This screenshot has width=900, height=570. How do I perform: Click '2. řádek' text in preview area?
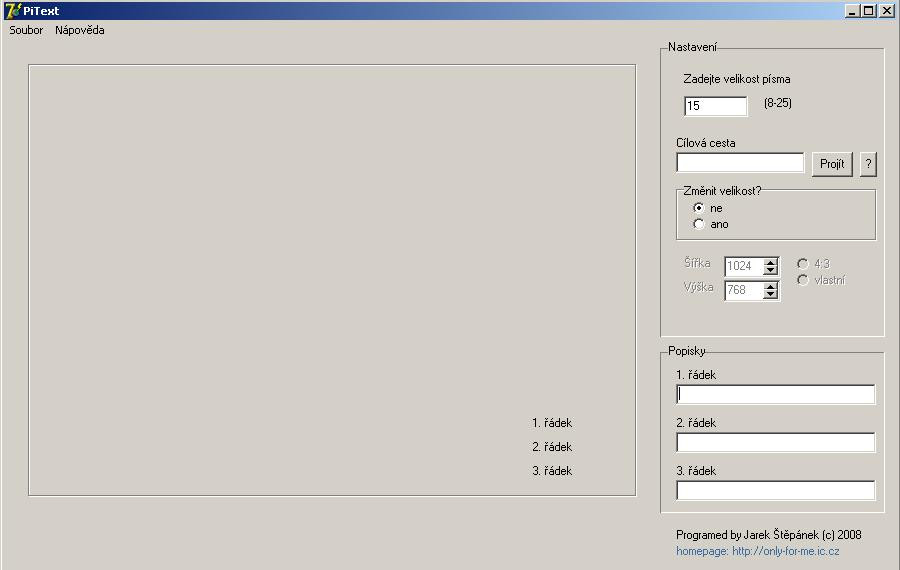pyautogui.click(x=552, y=447)
